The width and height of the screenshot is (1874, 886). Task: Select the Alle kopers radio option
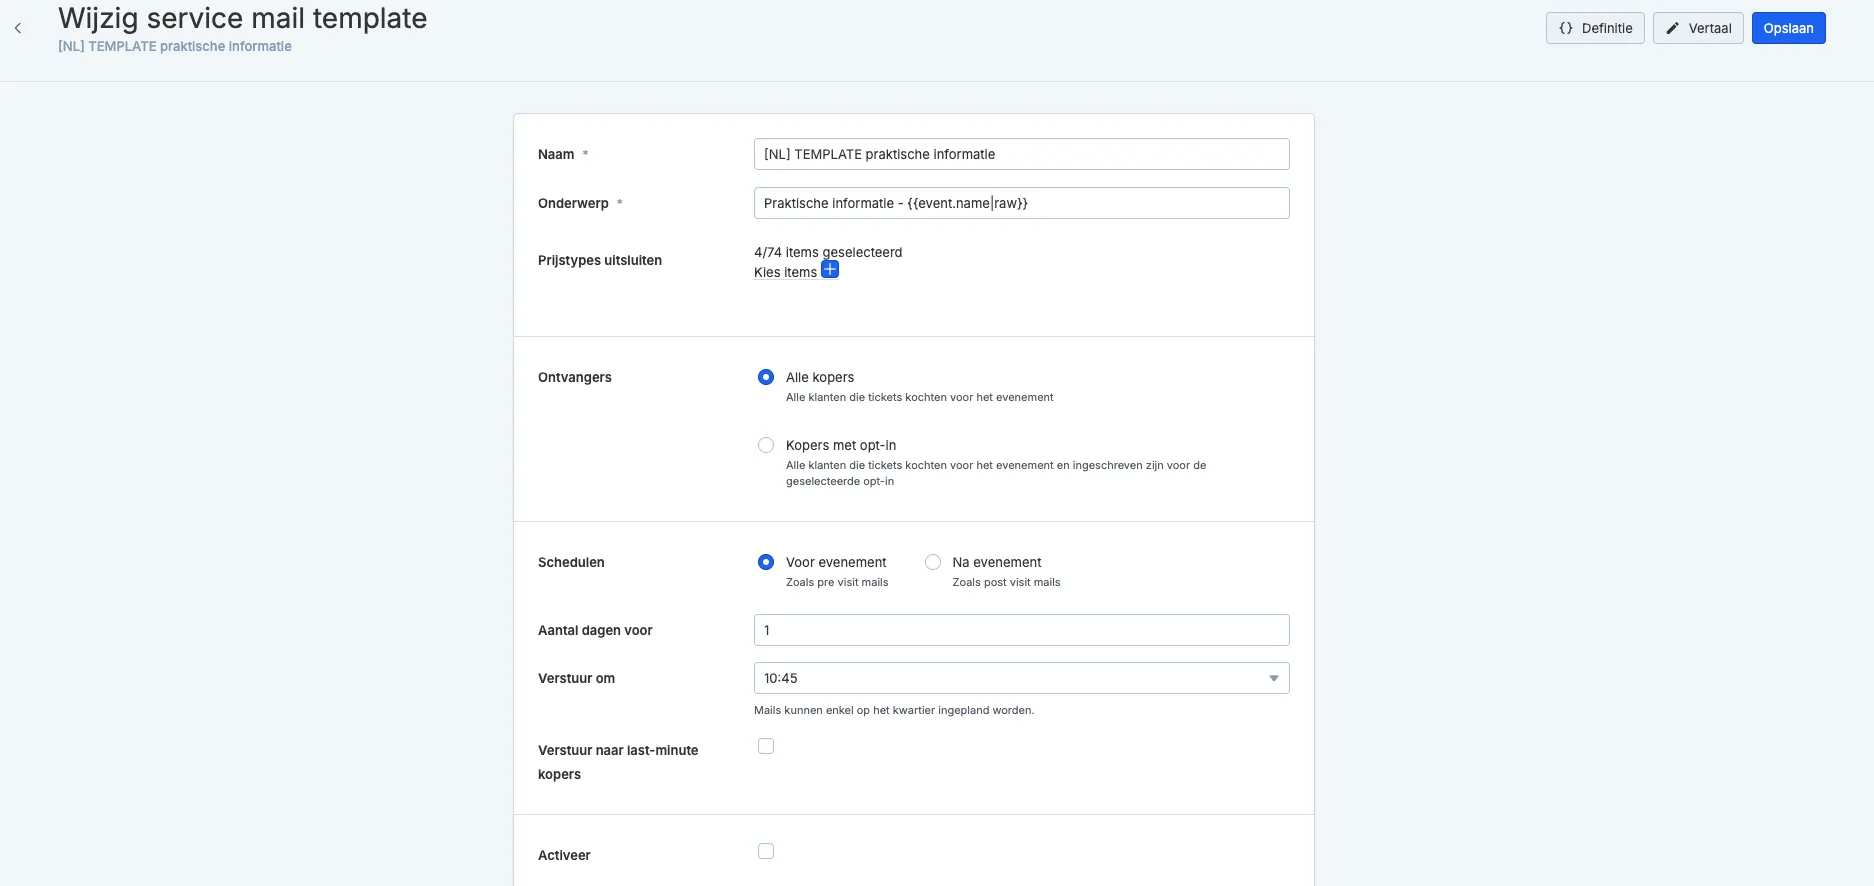click(x=766, y=377)
